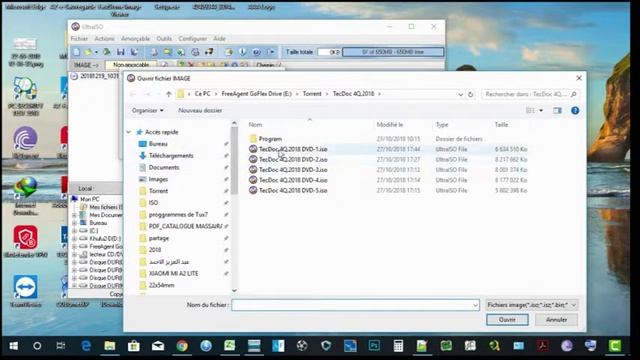Expand address bar history dropdown

pos(460,94)
